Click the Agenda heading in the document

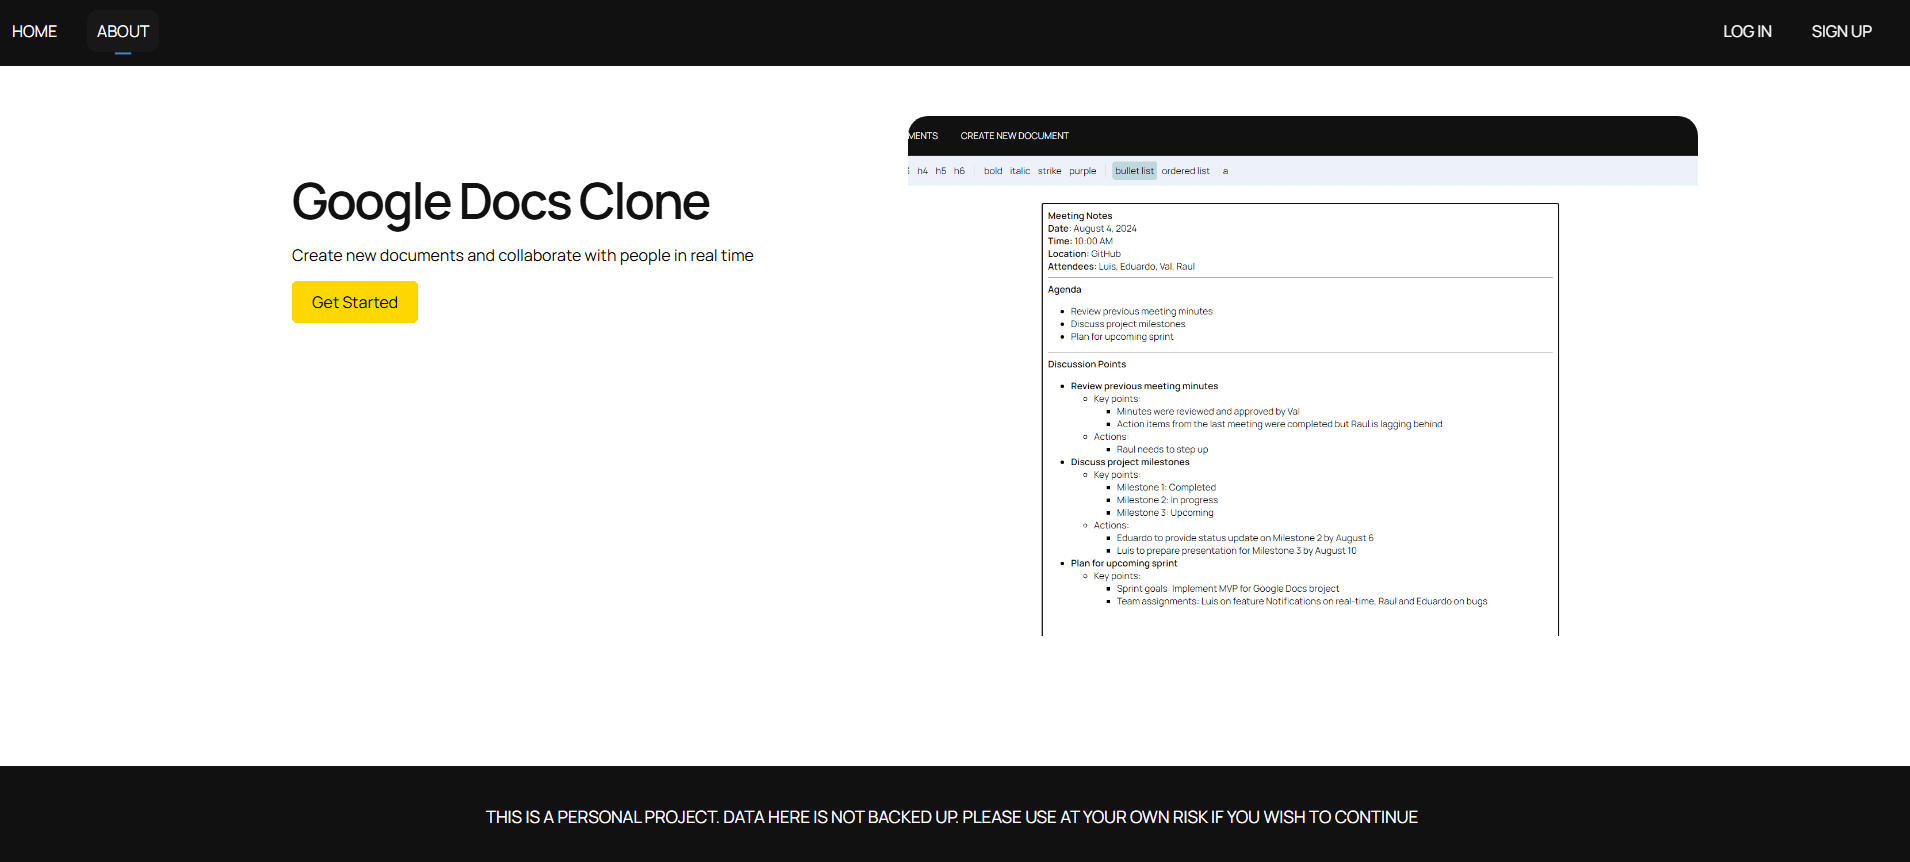click(1064, 290)
